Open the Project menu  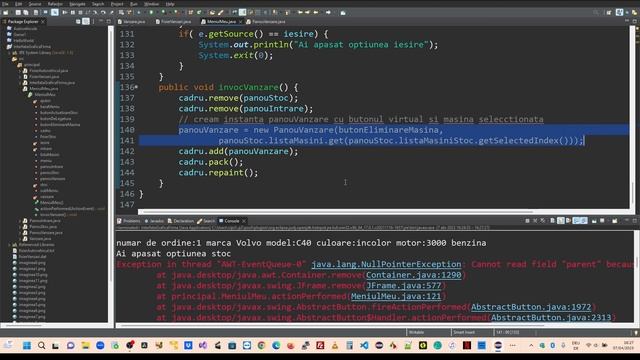tap(117, 4)
